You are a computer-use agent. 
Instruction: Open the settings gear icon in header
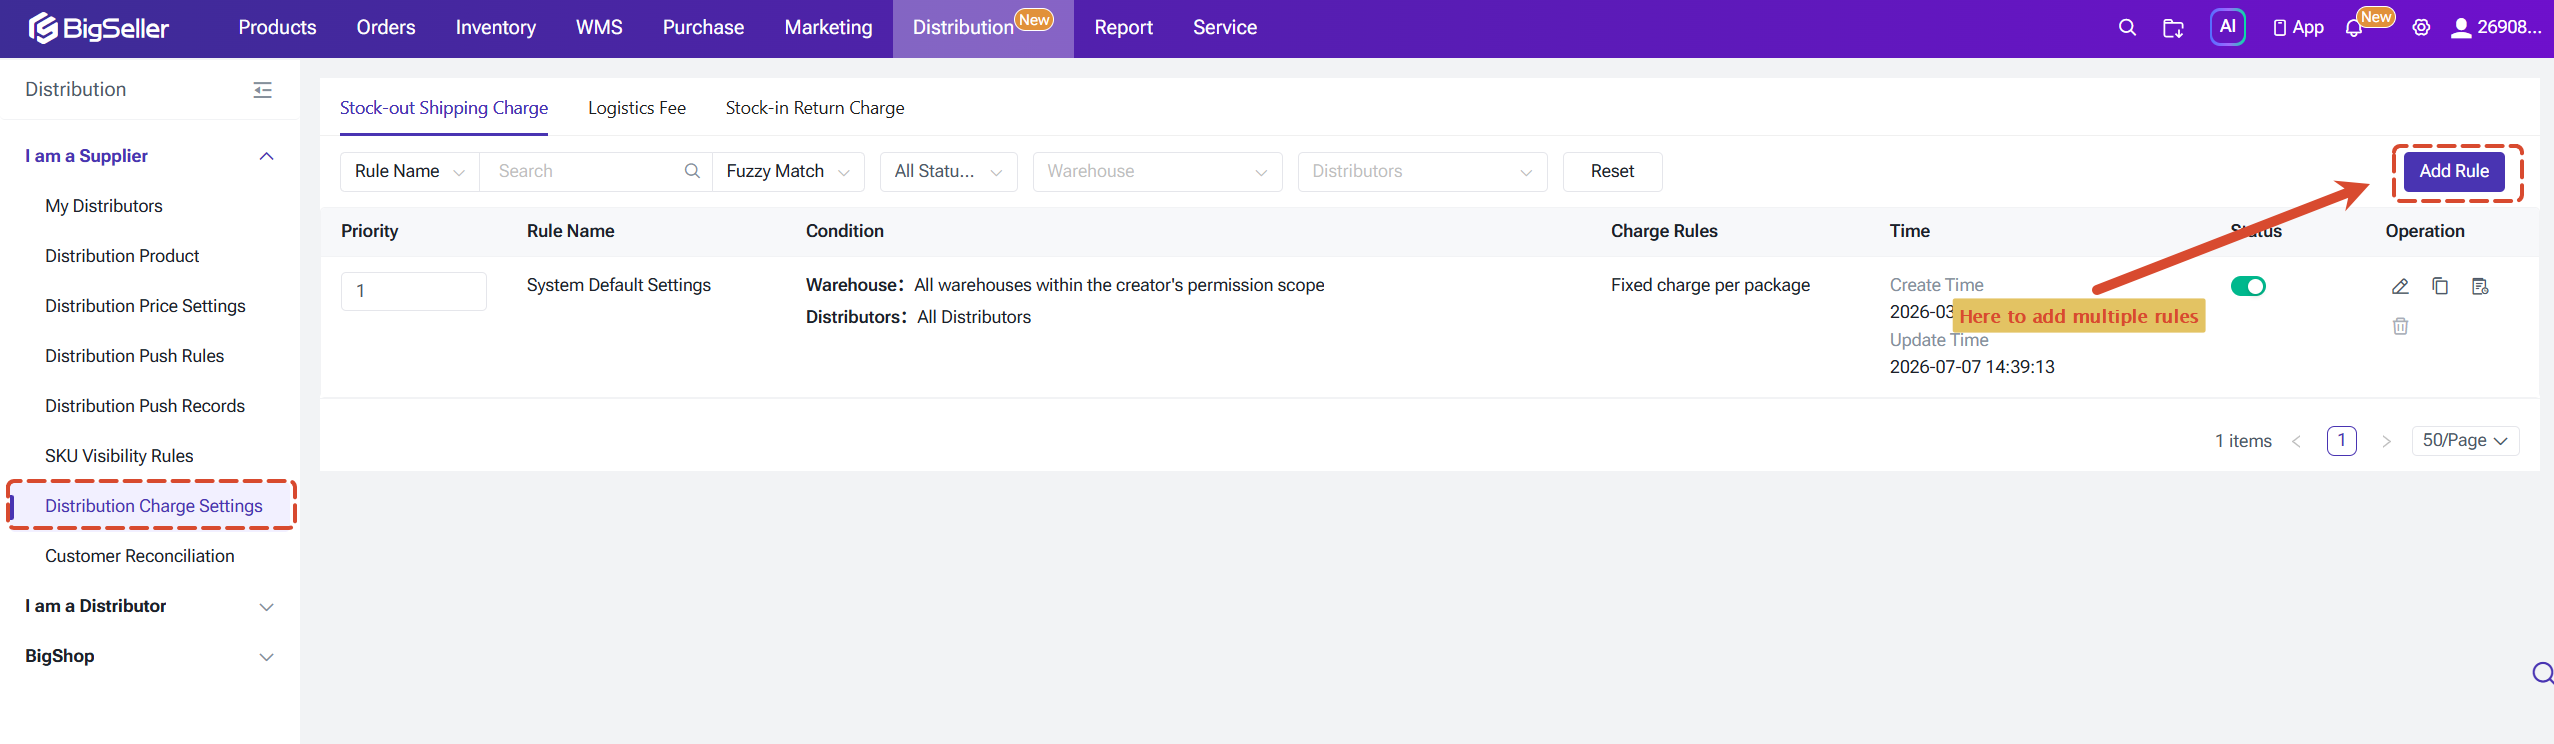coord(2421,28)
